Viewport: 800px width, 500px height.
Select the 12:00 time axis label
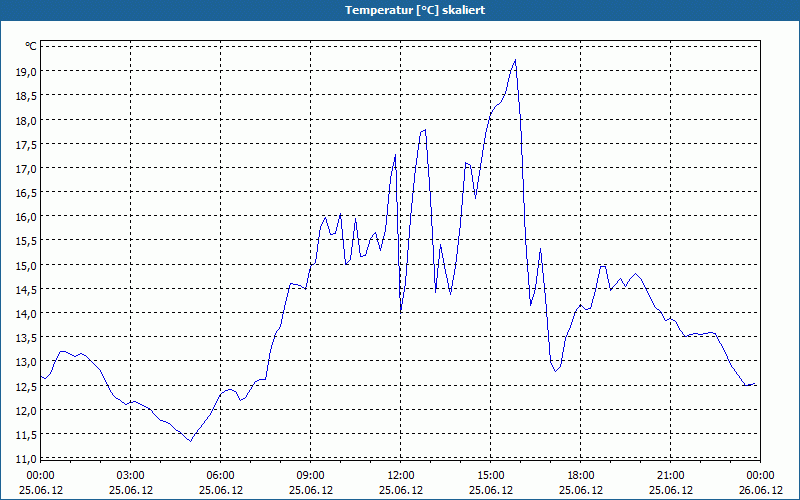pyautogui.click(x=401, y=476)
